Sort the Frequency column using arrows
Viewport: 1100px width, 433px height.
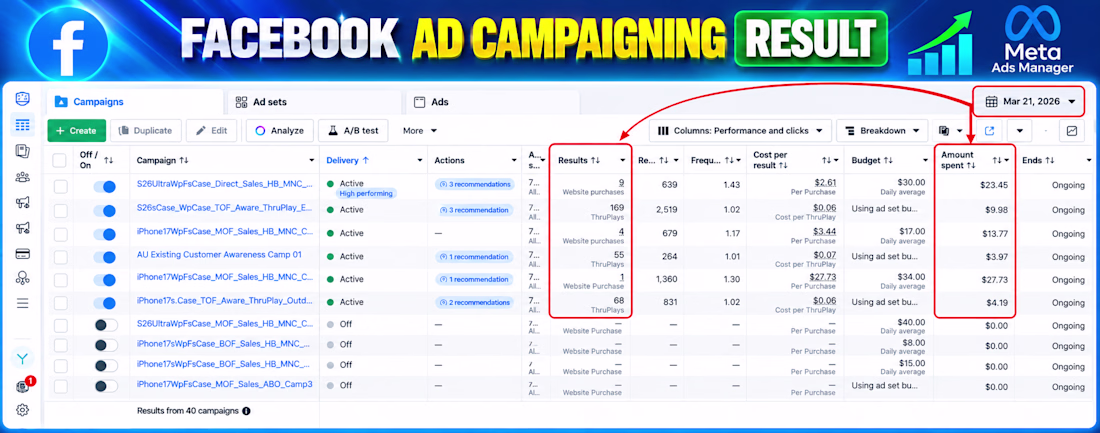(729, 160)
